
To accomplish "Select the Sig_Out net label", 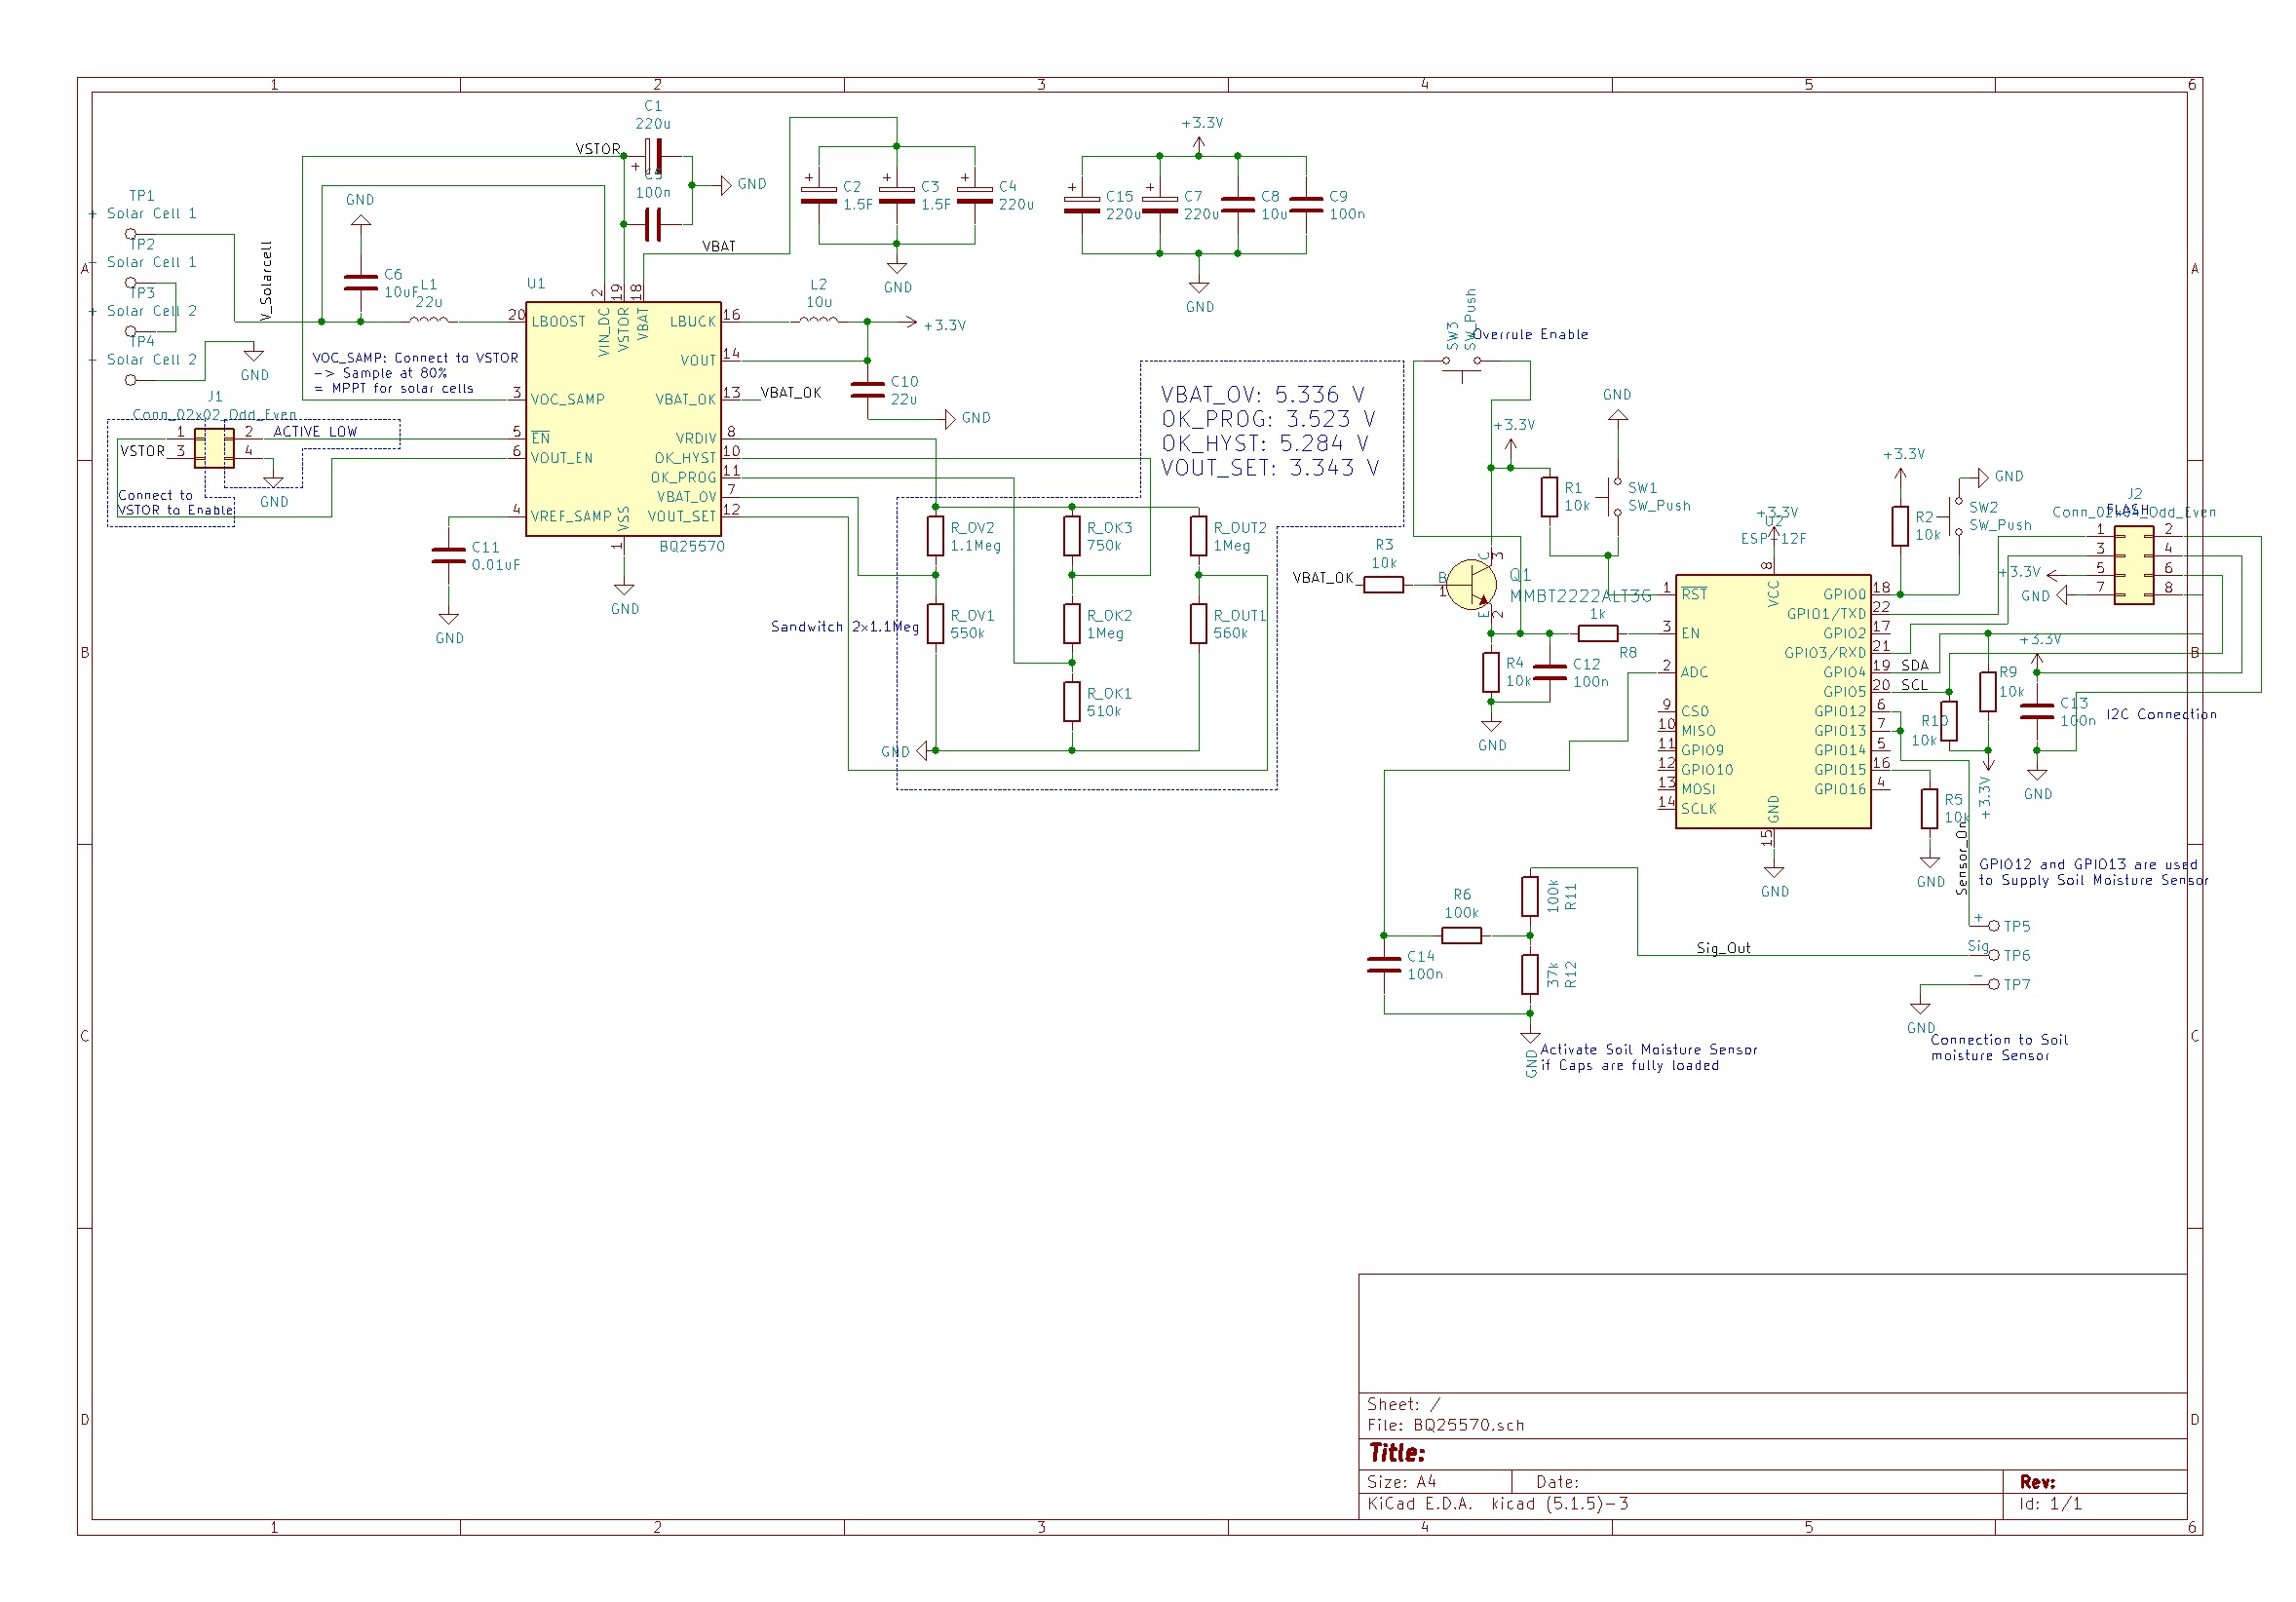I will [x=1722, y=948].
